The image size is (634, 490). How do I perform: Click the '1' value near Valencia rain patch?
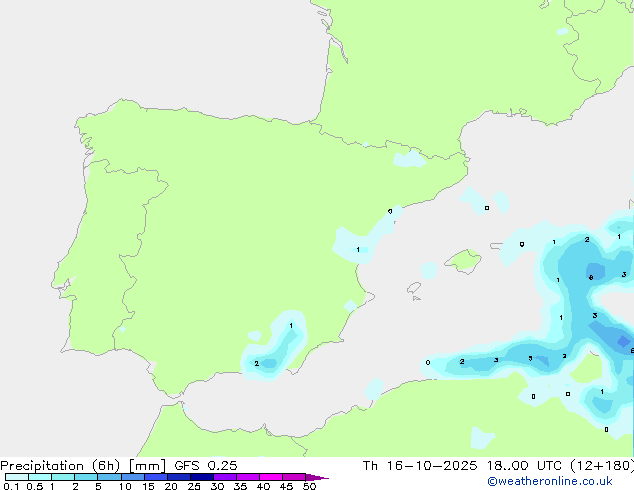(358, 249)
